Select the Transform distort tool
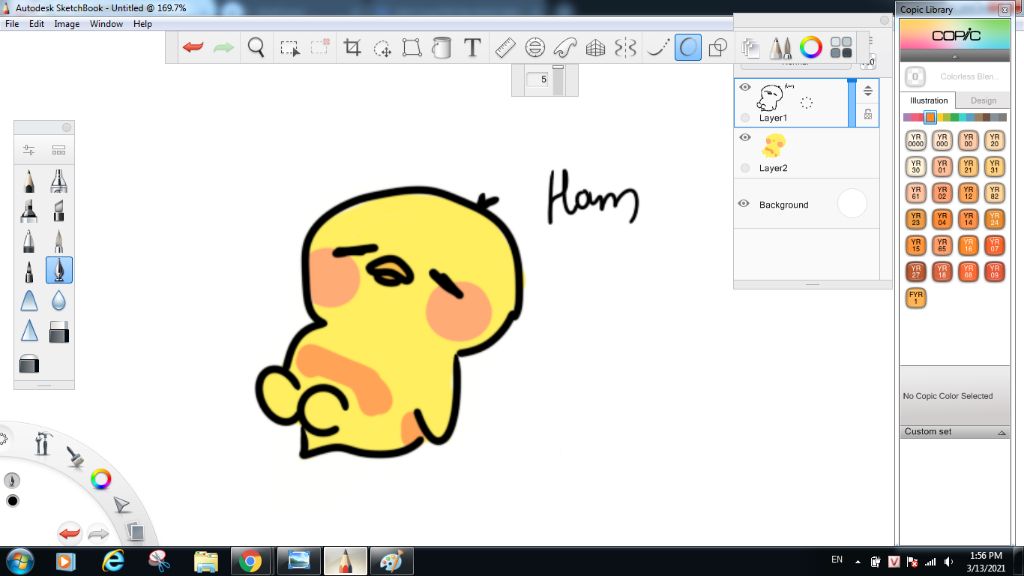Screen dimensions: 1024x576 [411, 48]
